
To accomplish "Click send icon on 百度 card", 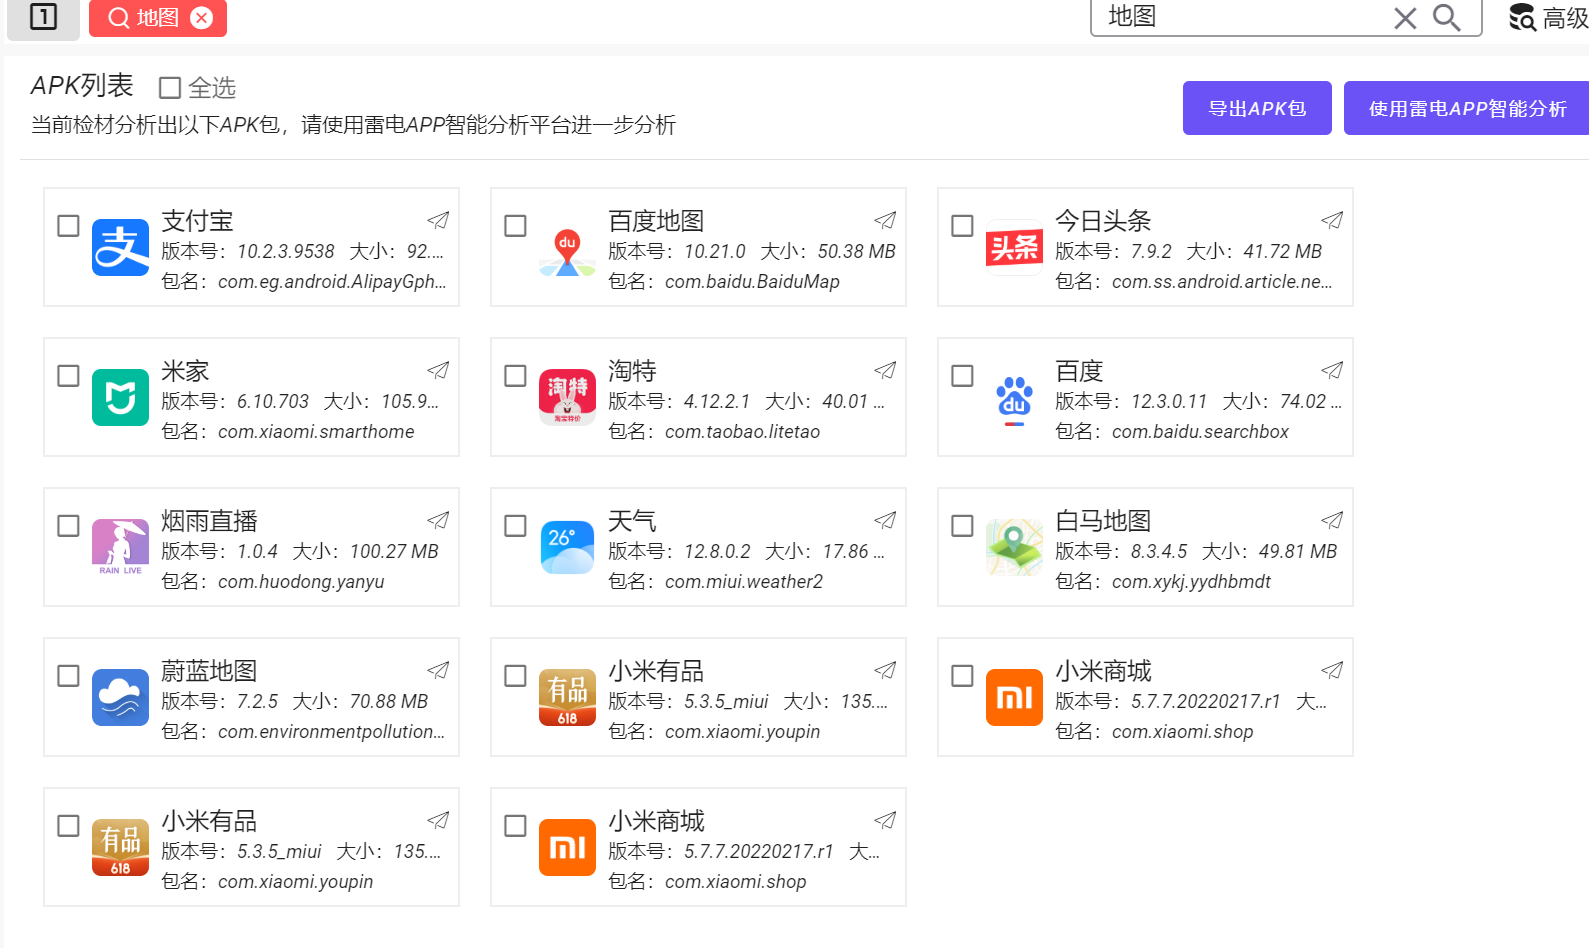I will (1332, 370).
